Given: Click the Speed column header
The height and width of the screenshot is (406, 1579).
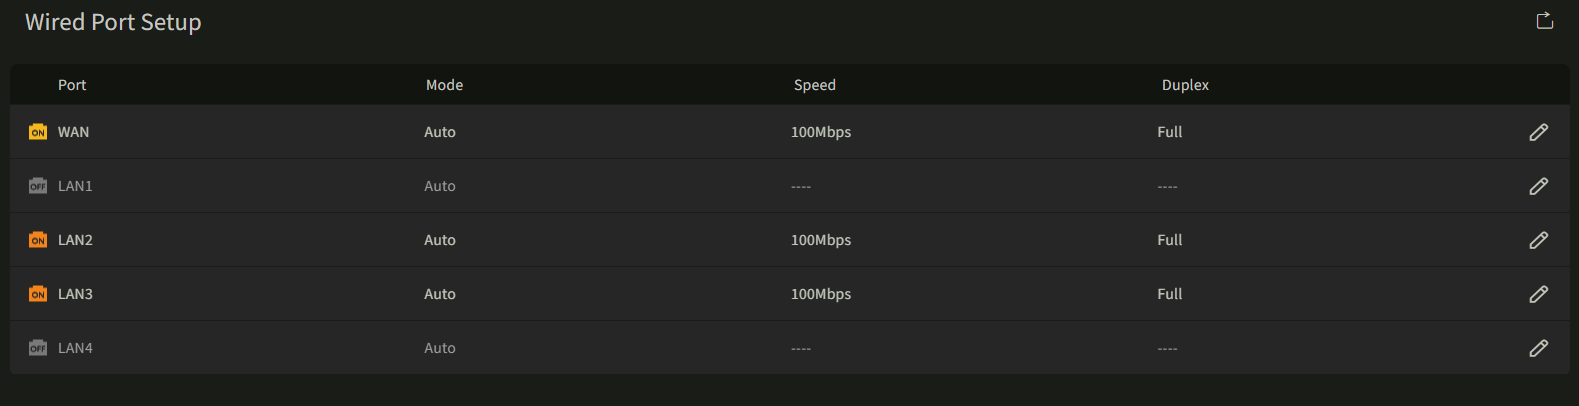Looking at the screenshot, I should (815, 85).
